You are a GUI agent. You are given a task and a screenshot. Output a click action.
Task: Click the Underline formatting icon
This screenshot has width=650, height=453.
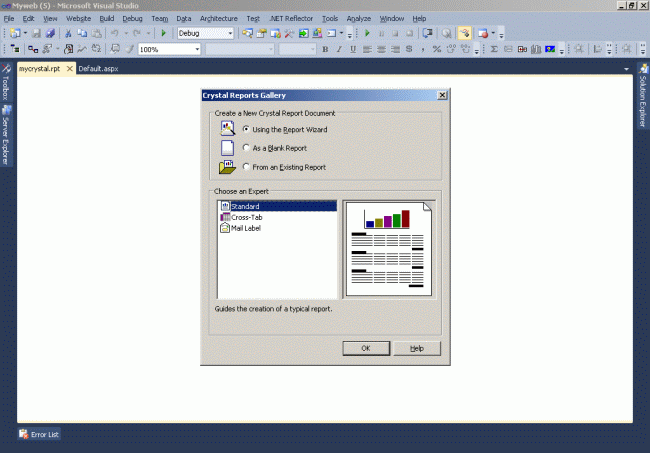(x=353, y=49)
